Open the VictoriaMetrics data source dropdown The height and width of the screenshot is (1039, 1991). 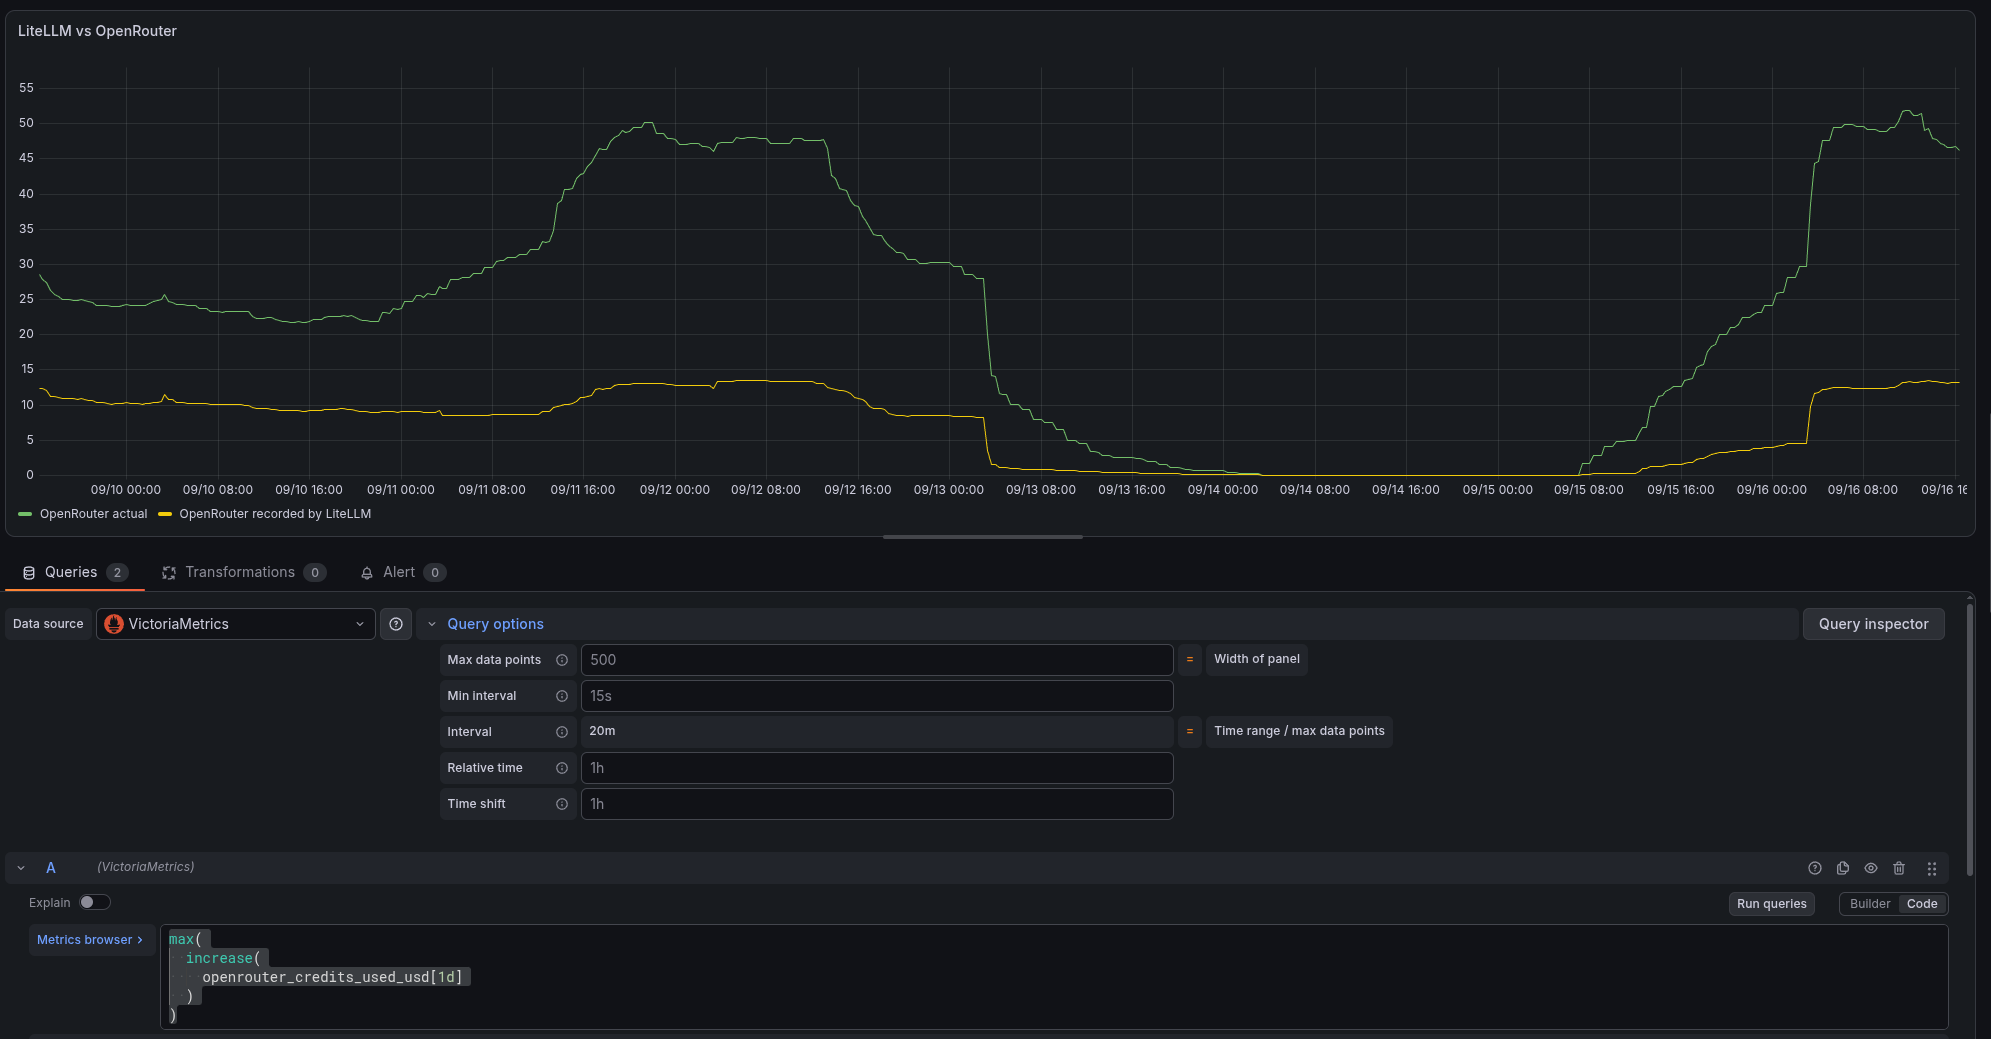point(236,624)
